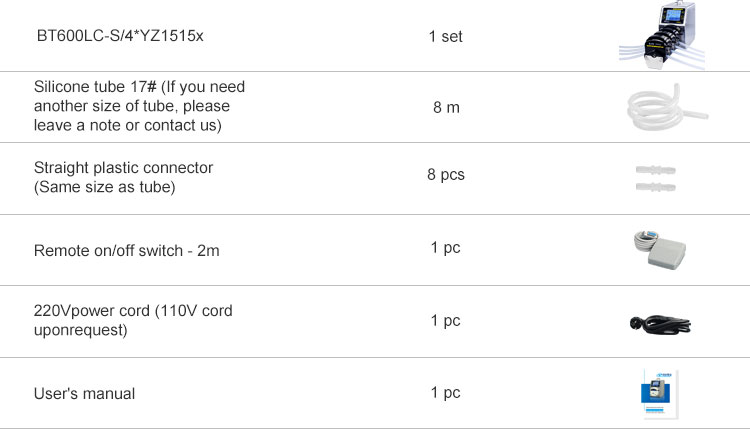Click the coiled silicone tube image

[x=667, y=108]
